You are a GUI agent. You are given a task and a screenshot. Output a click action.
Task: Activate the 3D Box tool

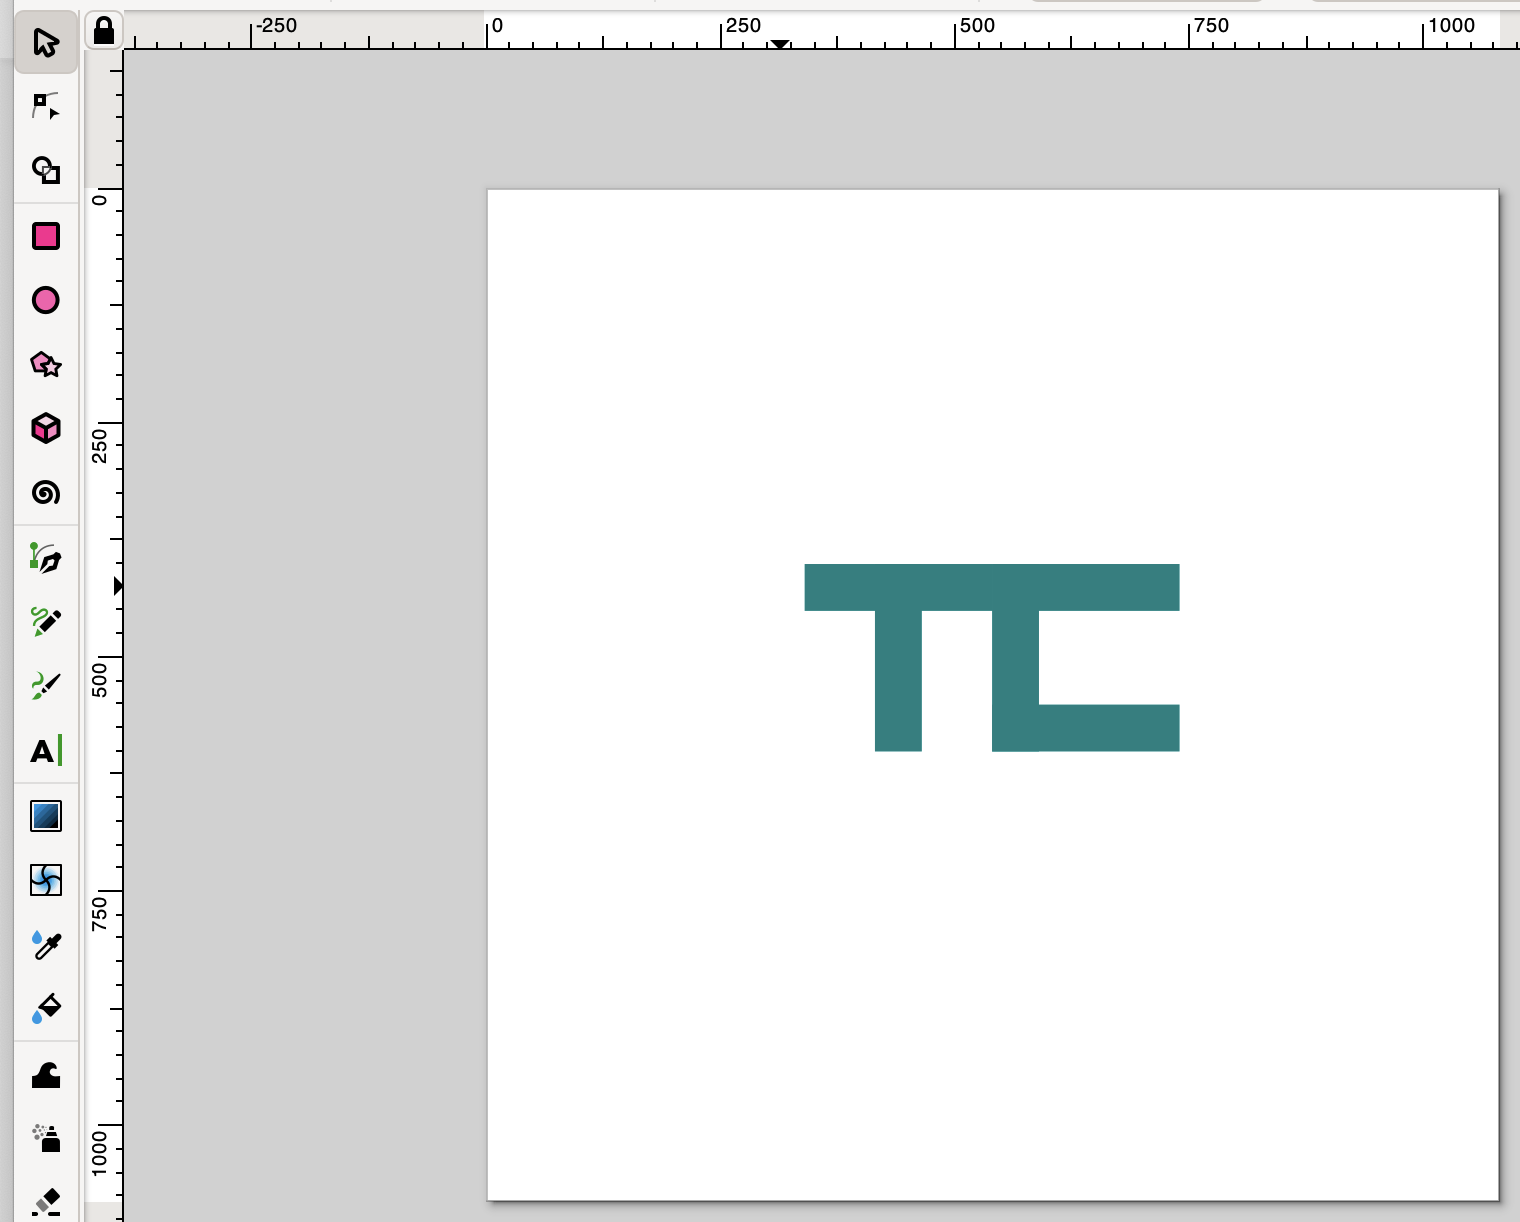click(x=46, y=428)
